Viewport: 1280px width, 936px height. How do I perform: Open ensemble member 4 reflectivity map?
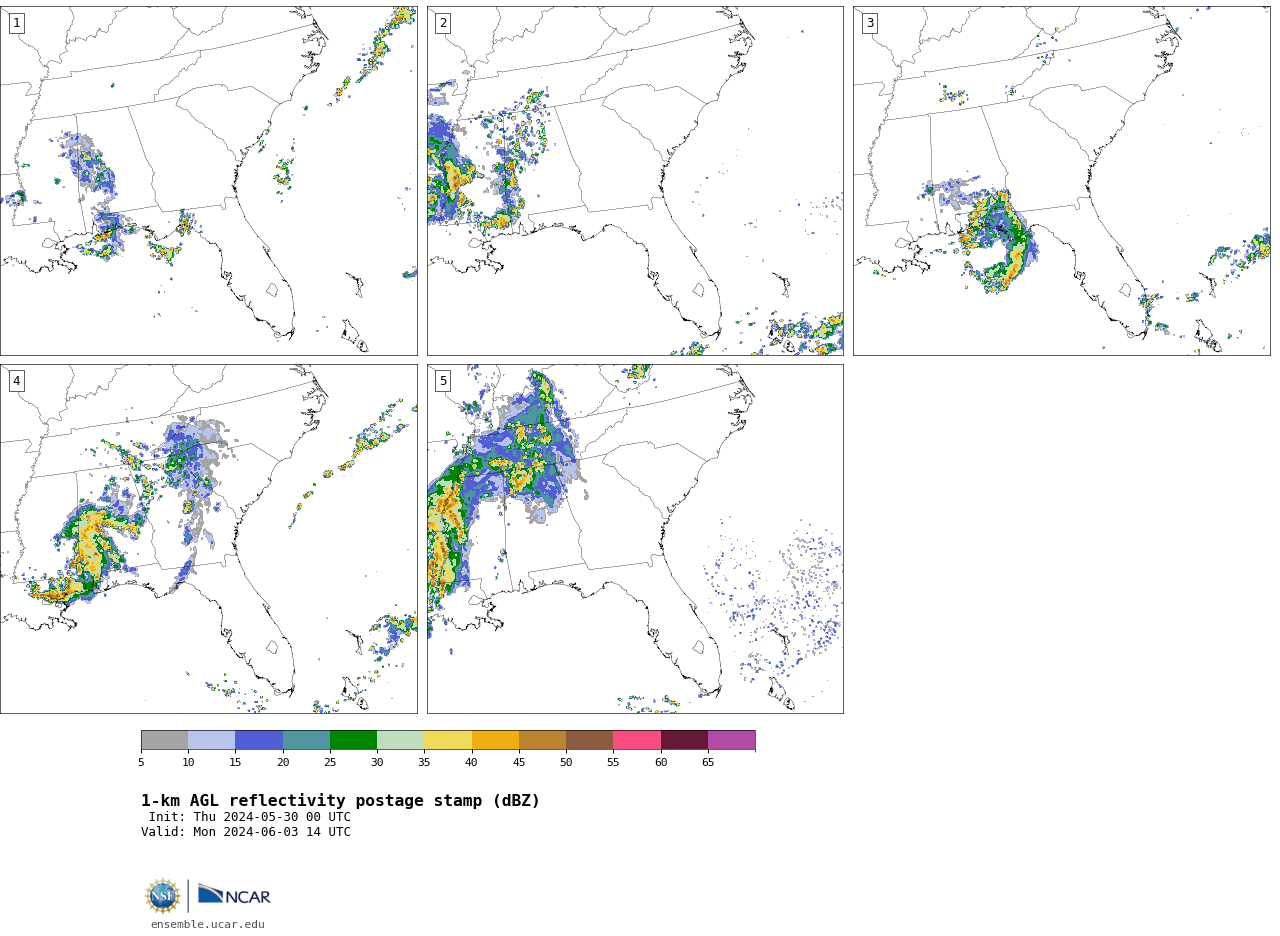[208, 539]
